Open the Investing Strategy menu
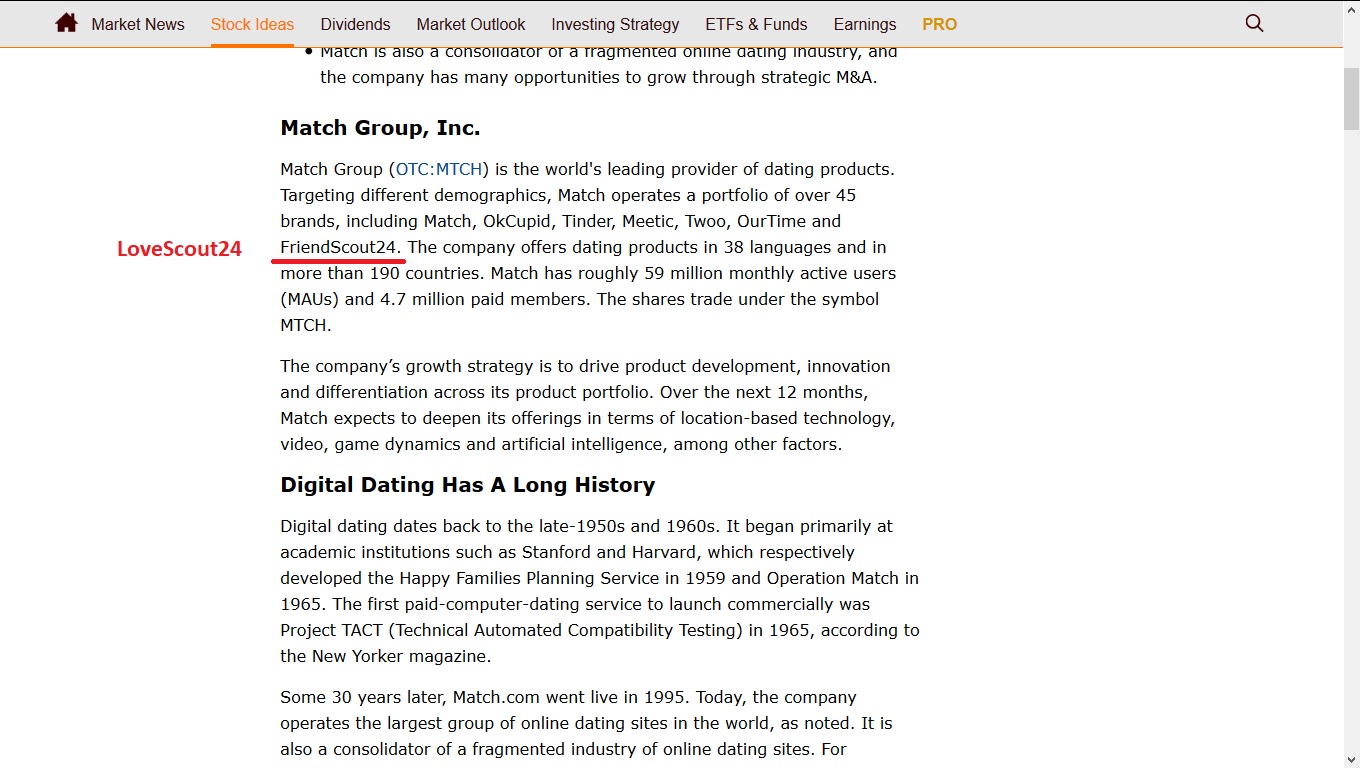This screenshot has height=768, width=1360. (x=615, y=24)
